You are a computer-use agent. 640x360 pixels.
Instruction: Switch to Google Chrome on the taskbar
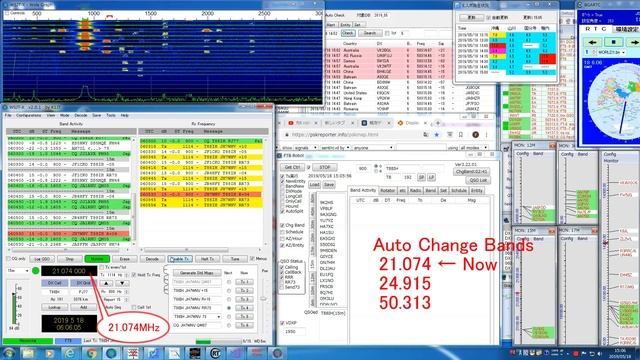pyautogui.click(x=91, y=353)
